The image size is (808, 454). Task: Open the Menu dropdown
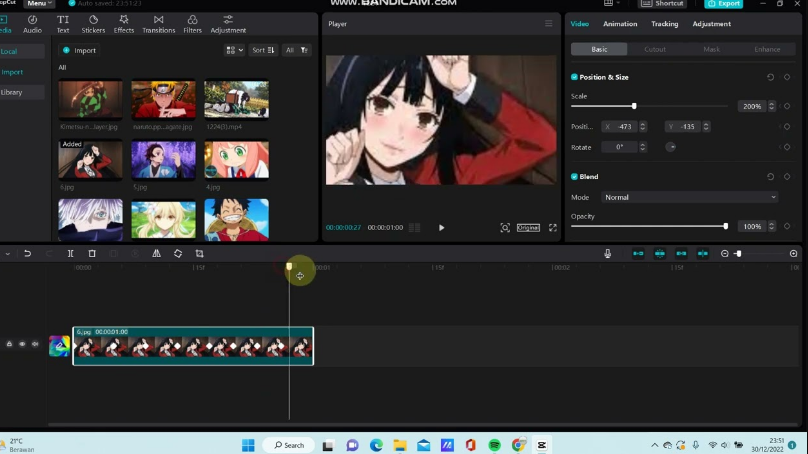click(39, 4)
